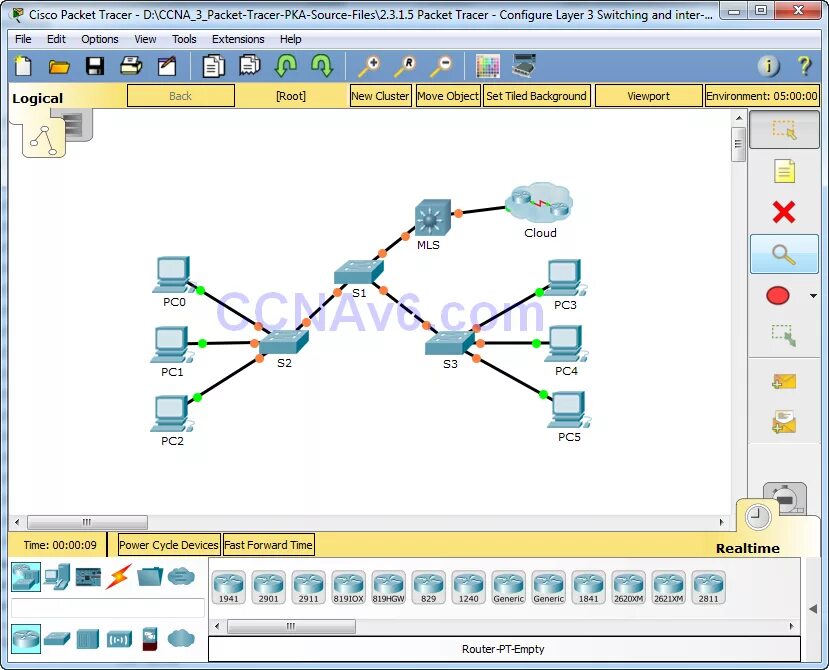Click the New Cluster button
Image resolution: width=829 pixels, height=670 pixels.
tap(380, 96)
